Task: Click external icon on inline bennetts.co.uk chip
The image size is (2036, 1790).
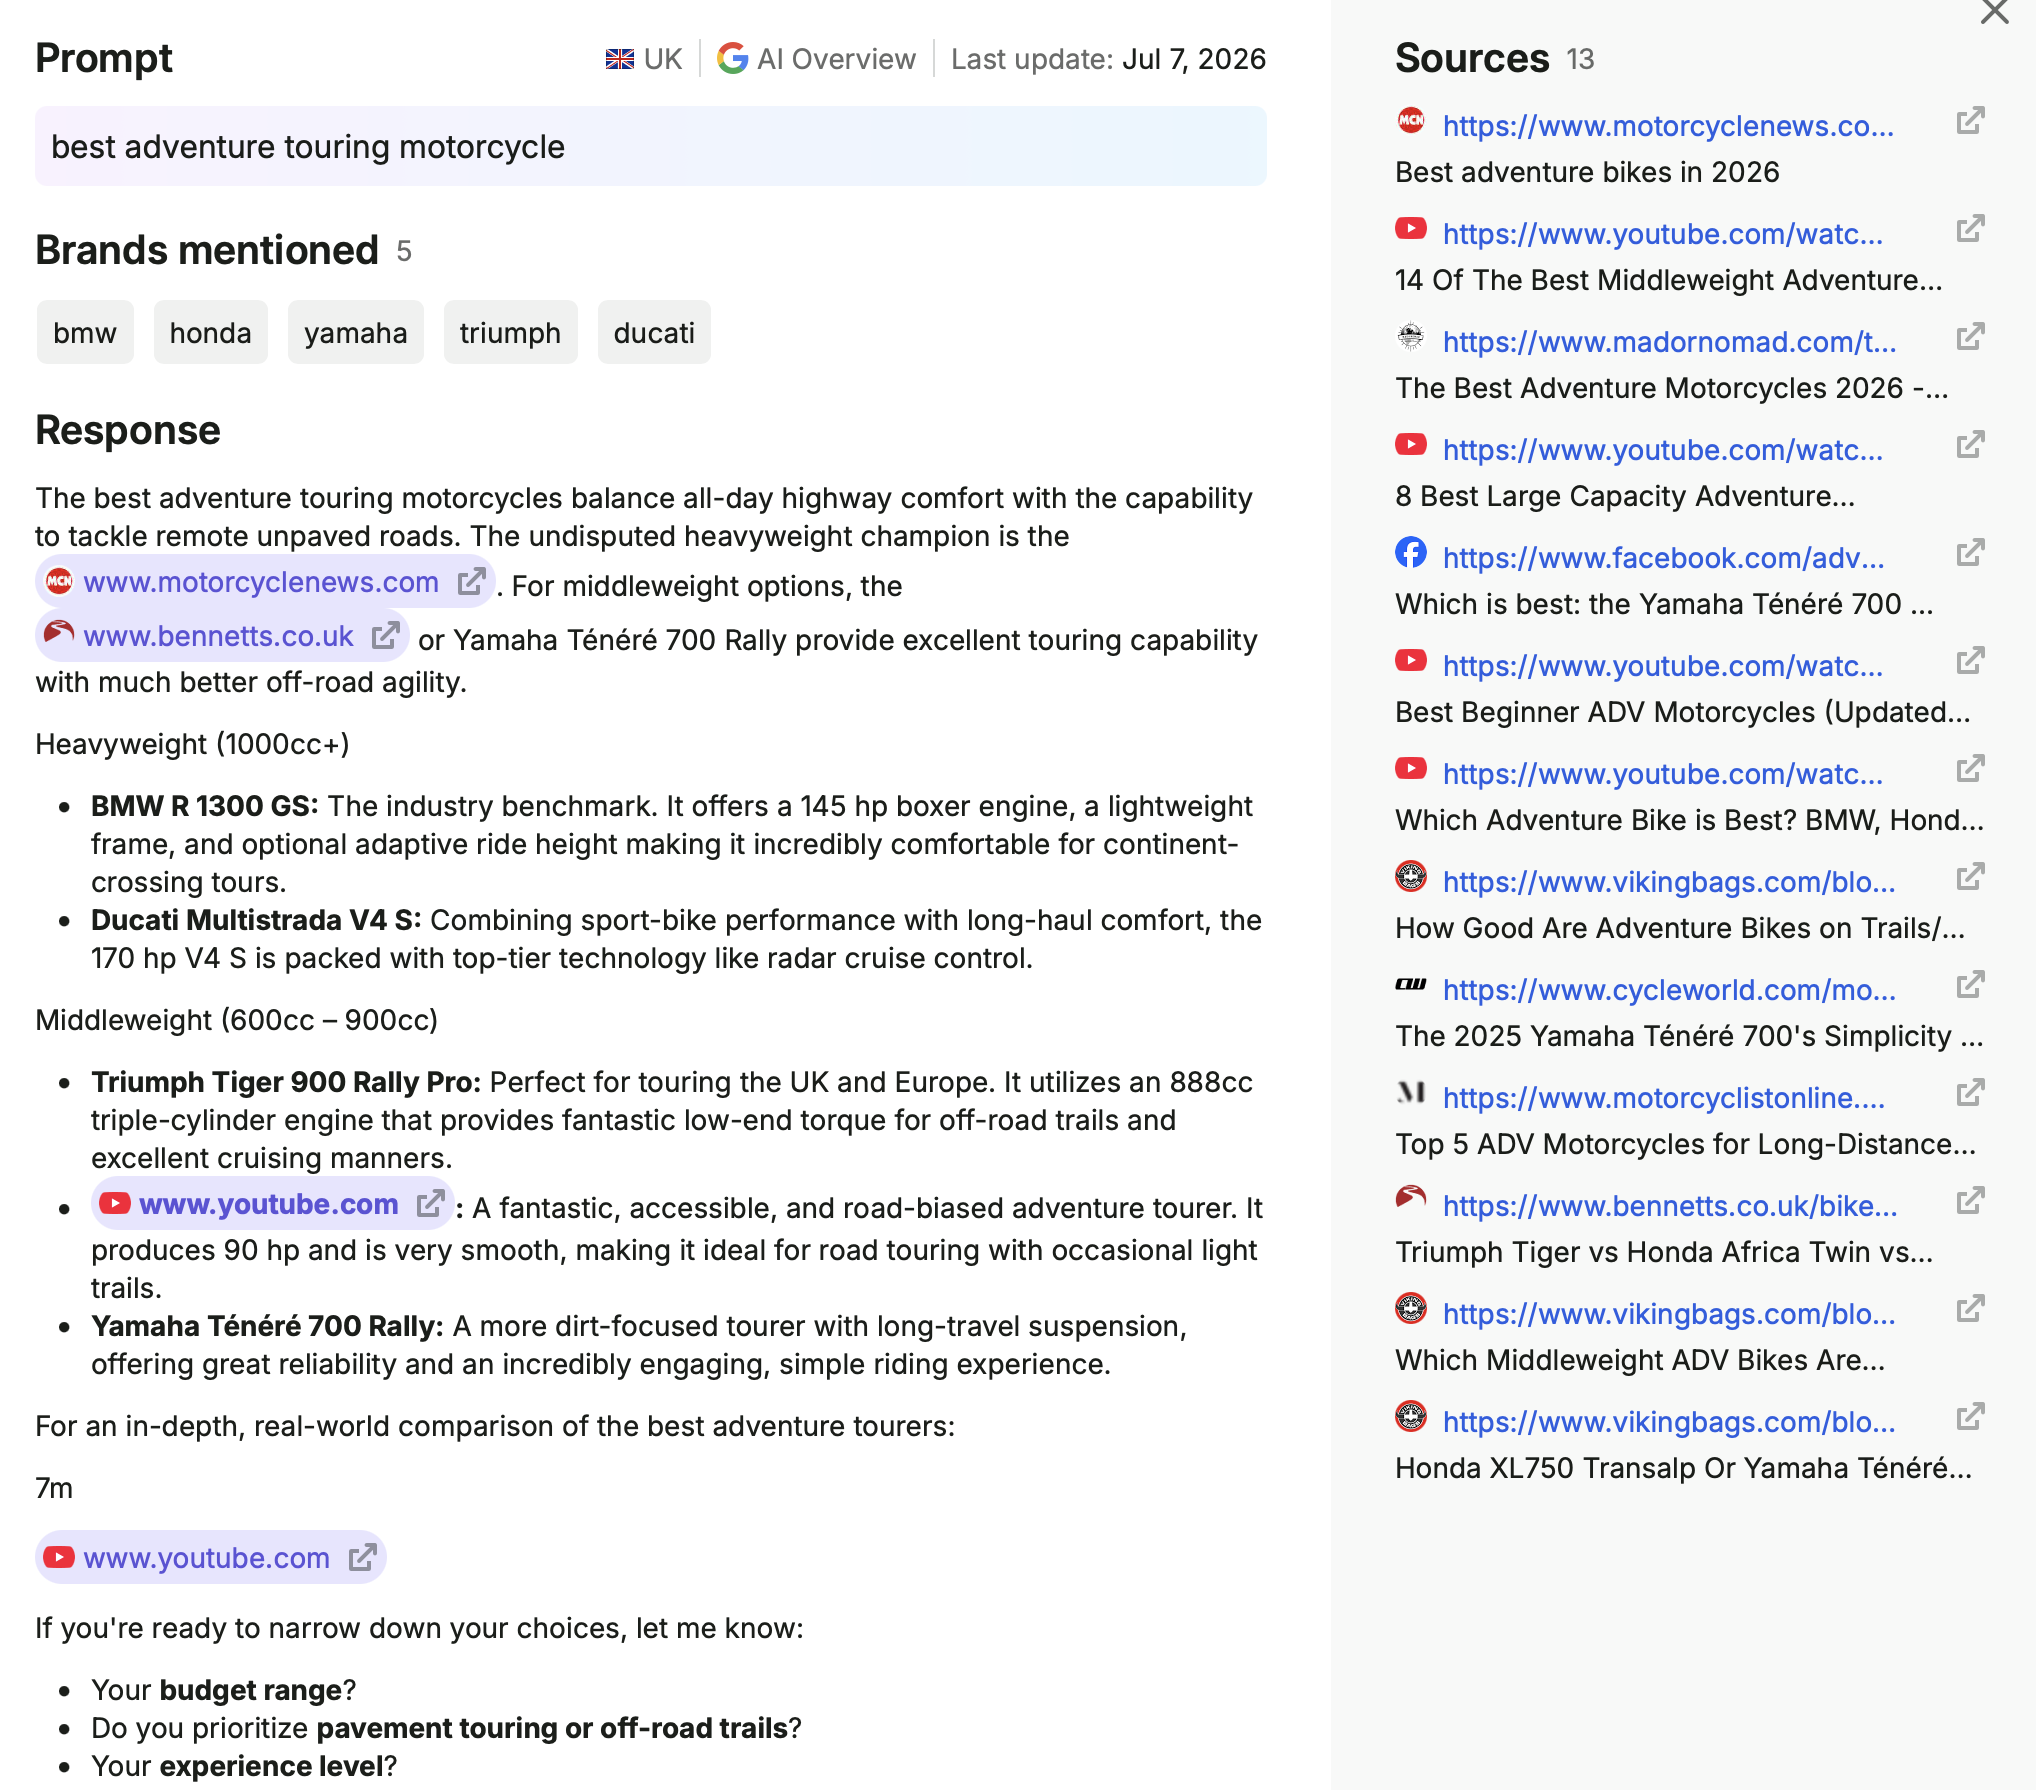Action: tap(385, 635)
